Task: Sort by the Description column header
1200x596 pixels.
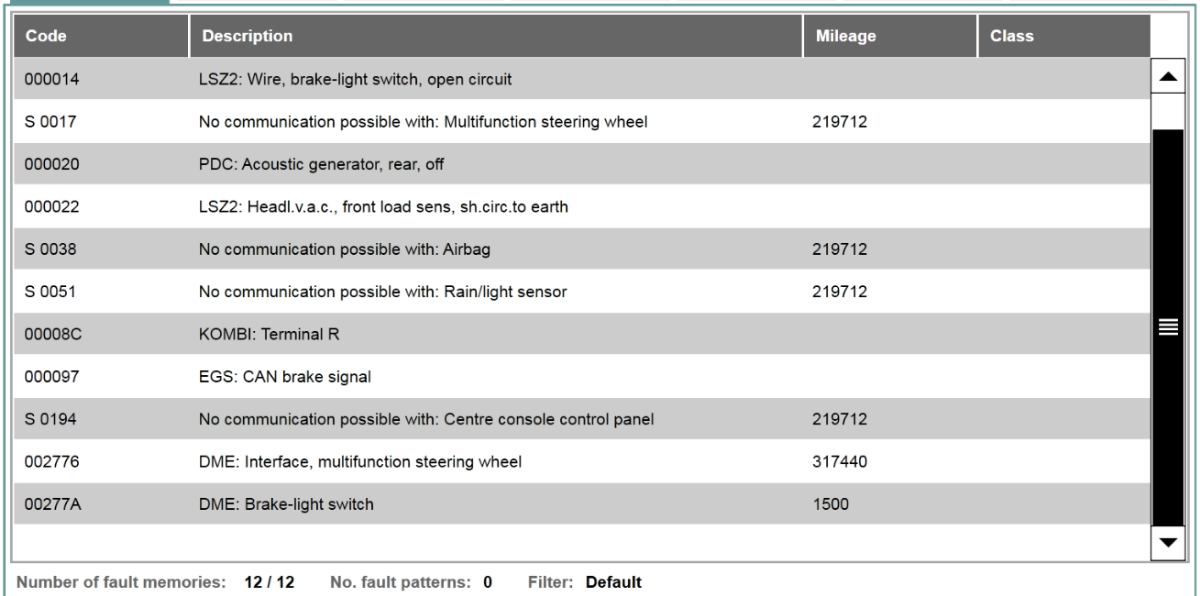Action: point(496,36)
